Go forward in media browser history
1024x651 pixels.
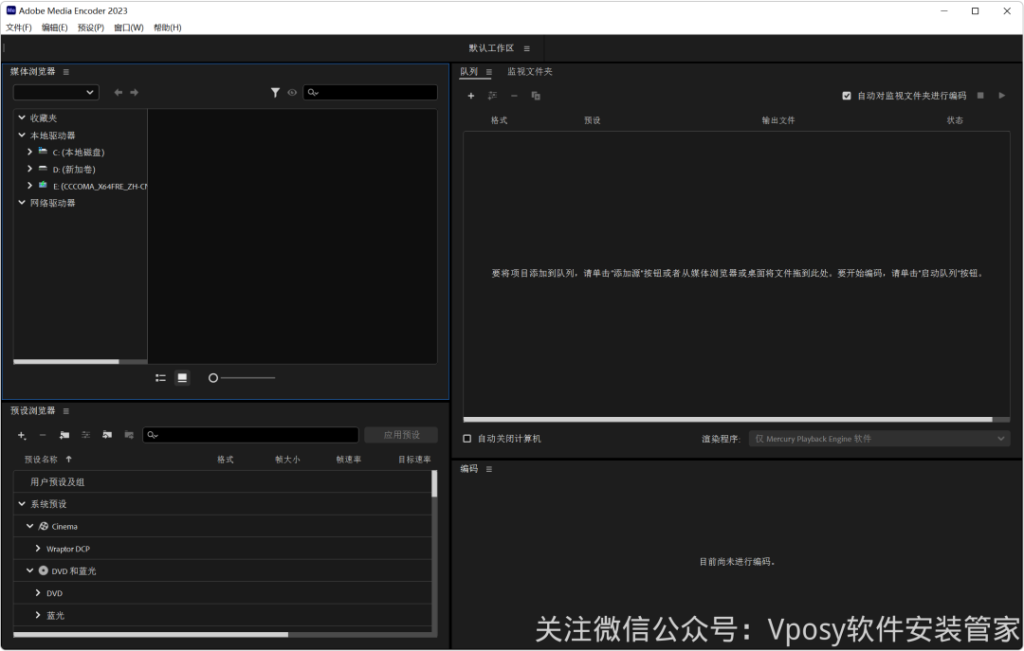pos(134,93)
